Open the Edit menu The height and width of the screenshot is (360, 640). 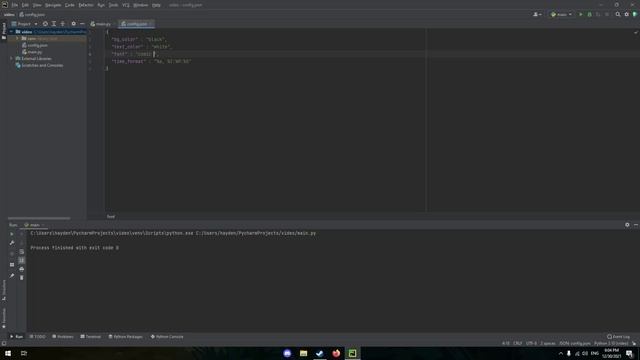[x=25, y=5]
